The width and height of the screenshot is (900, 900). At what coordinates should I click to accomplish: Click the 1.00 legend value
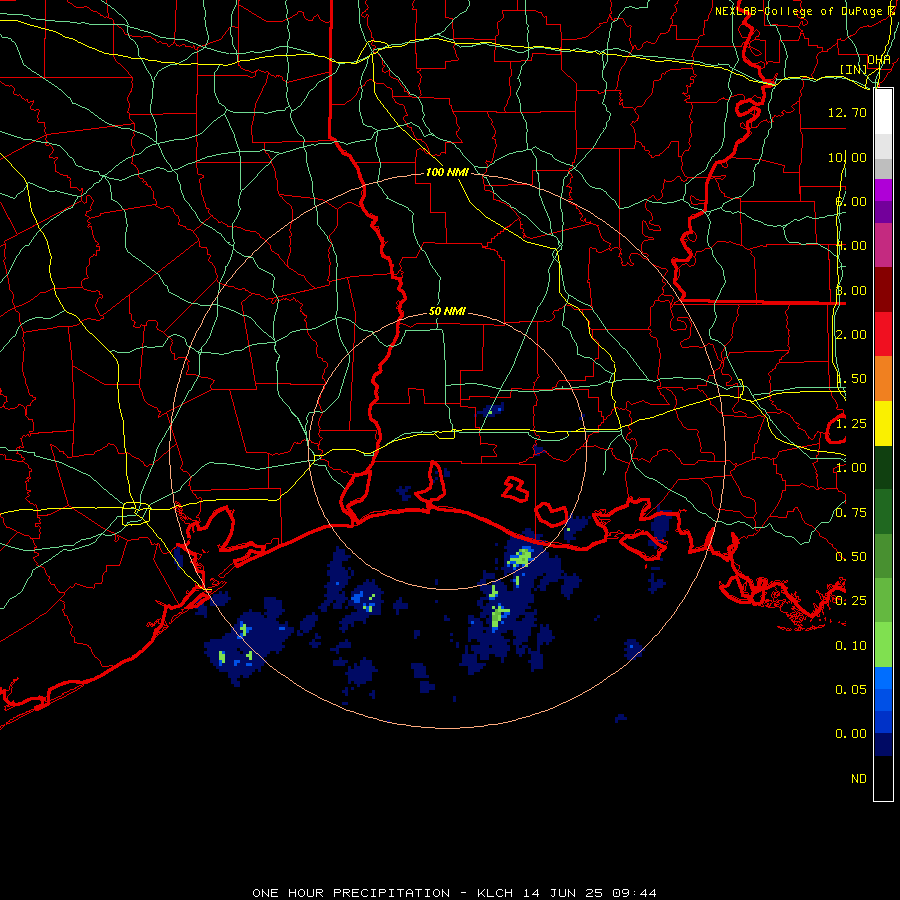851,468
